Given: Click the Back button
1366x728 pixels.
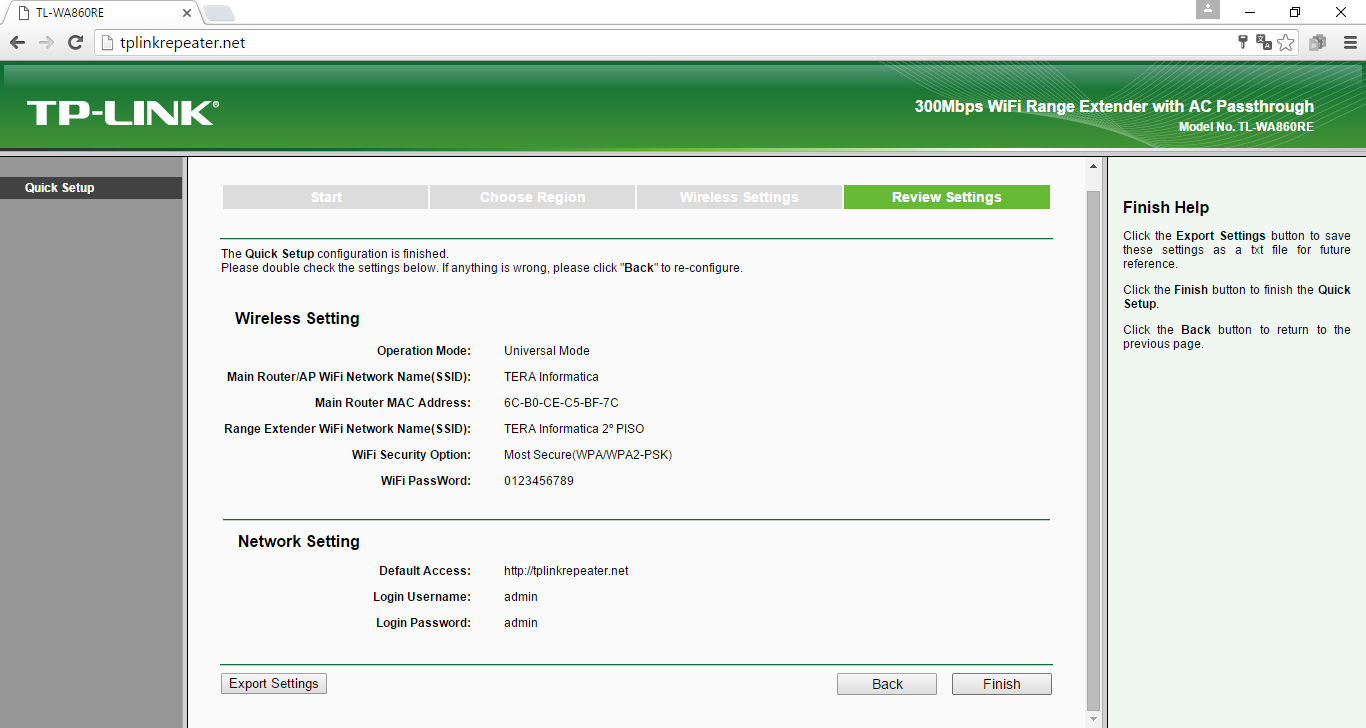Looking at the screenshot, I should [887, 684].
